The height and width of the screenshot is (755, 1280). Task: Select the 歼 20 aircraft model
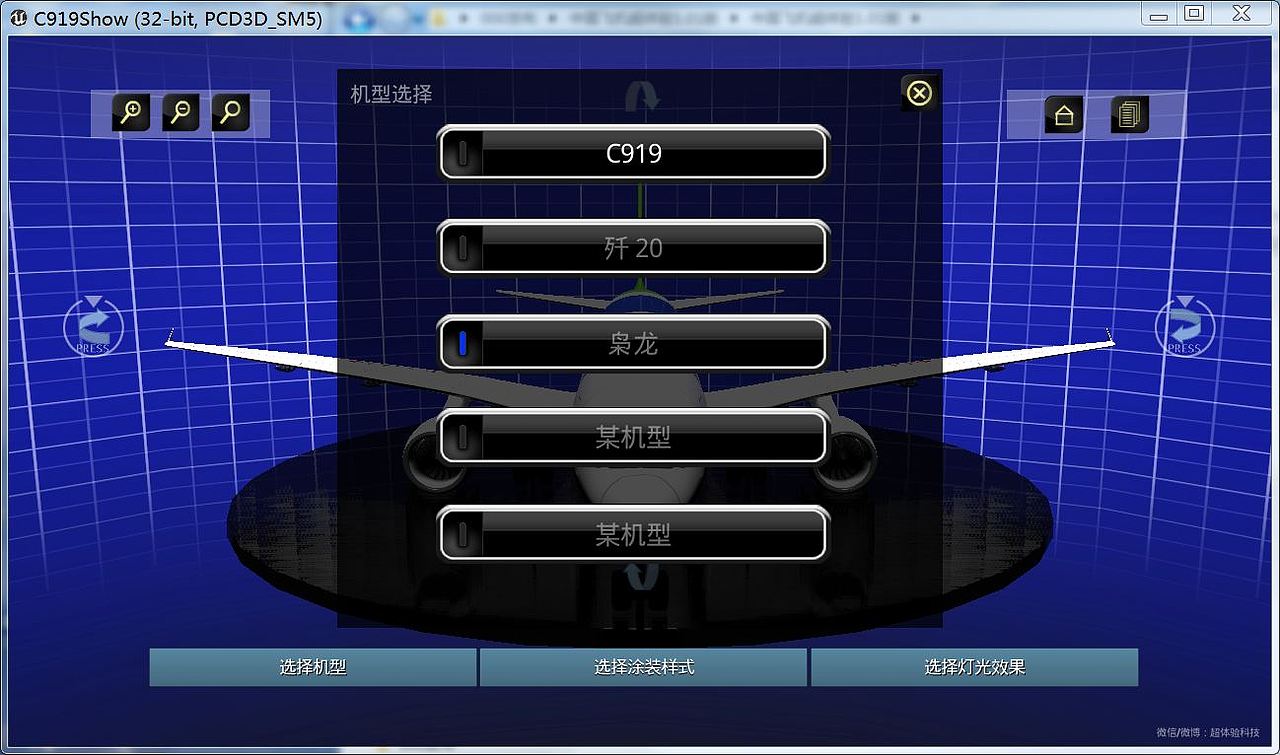(634, 248)
